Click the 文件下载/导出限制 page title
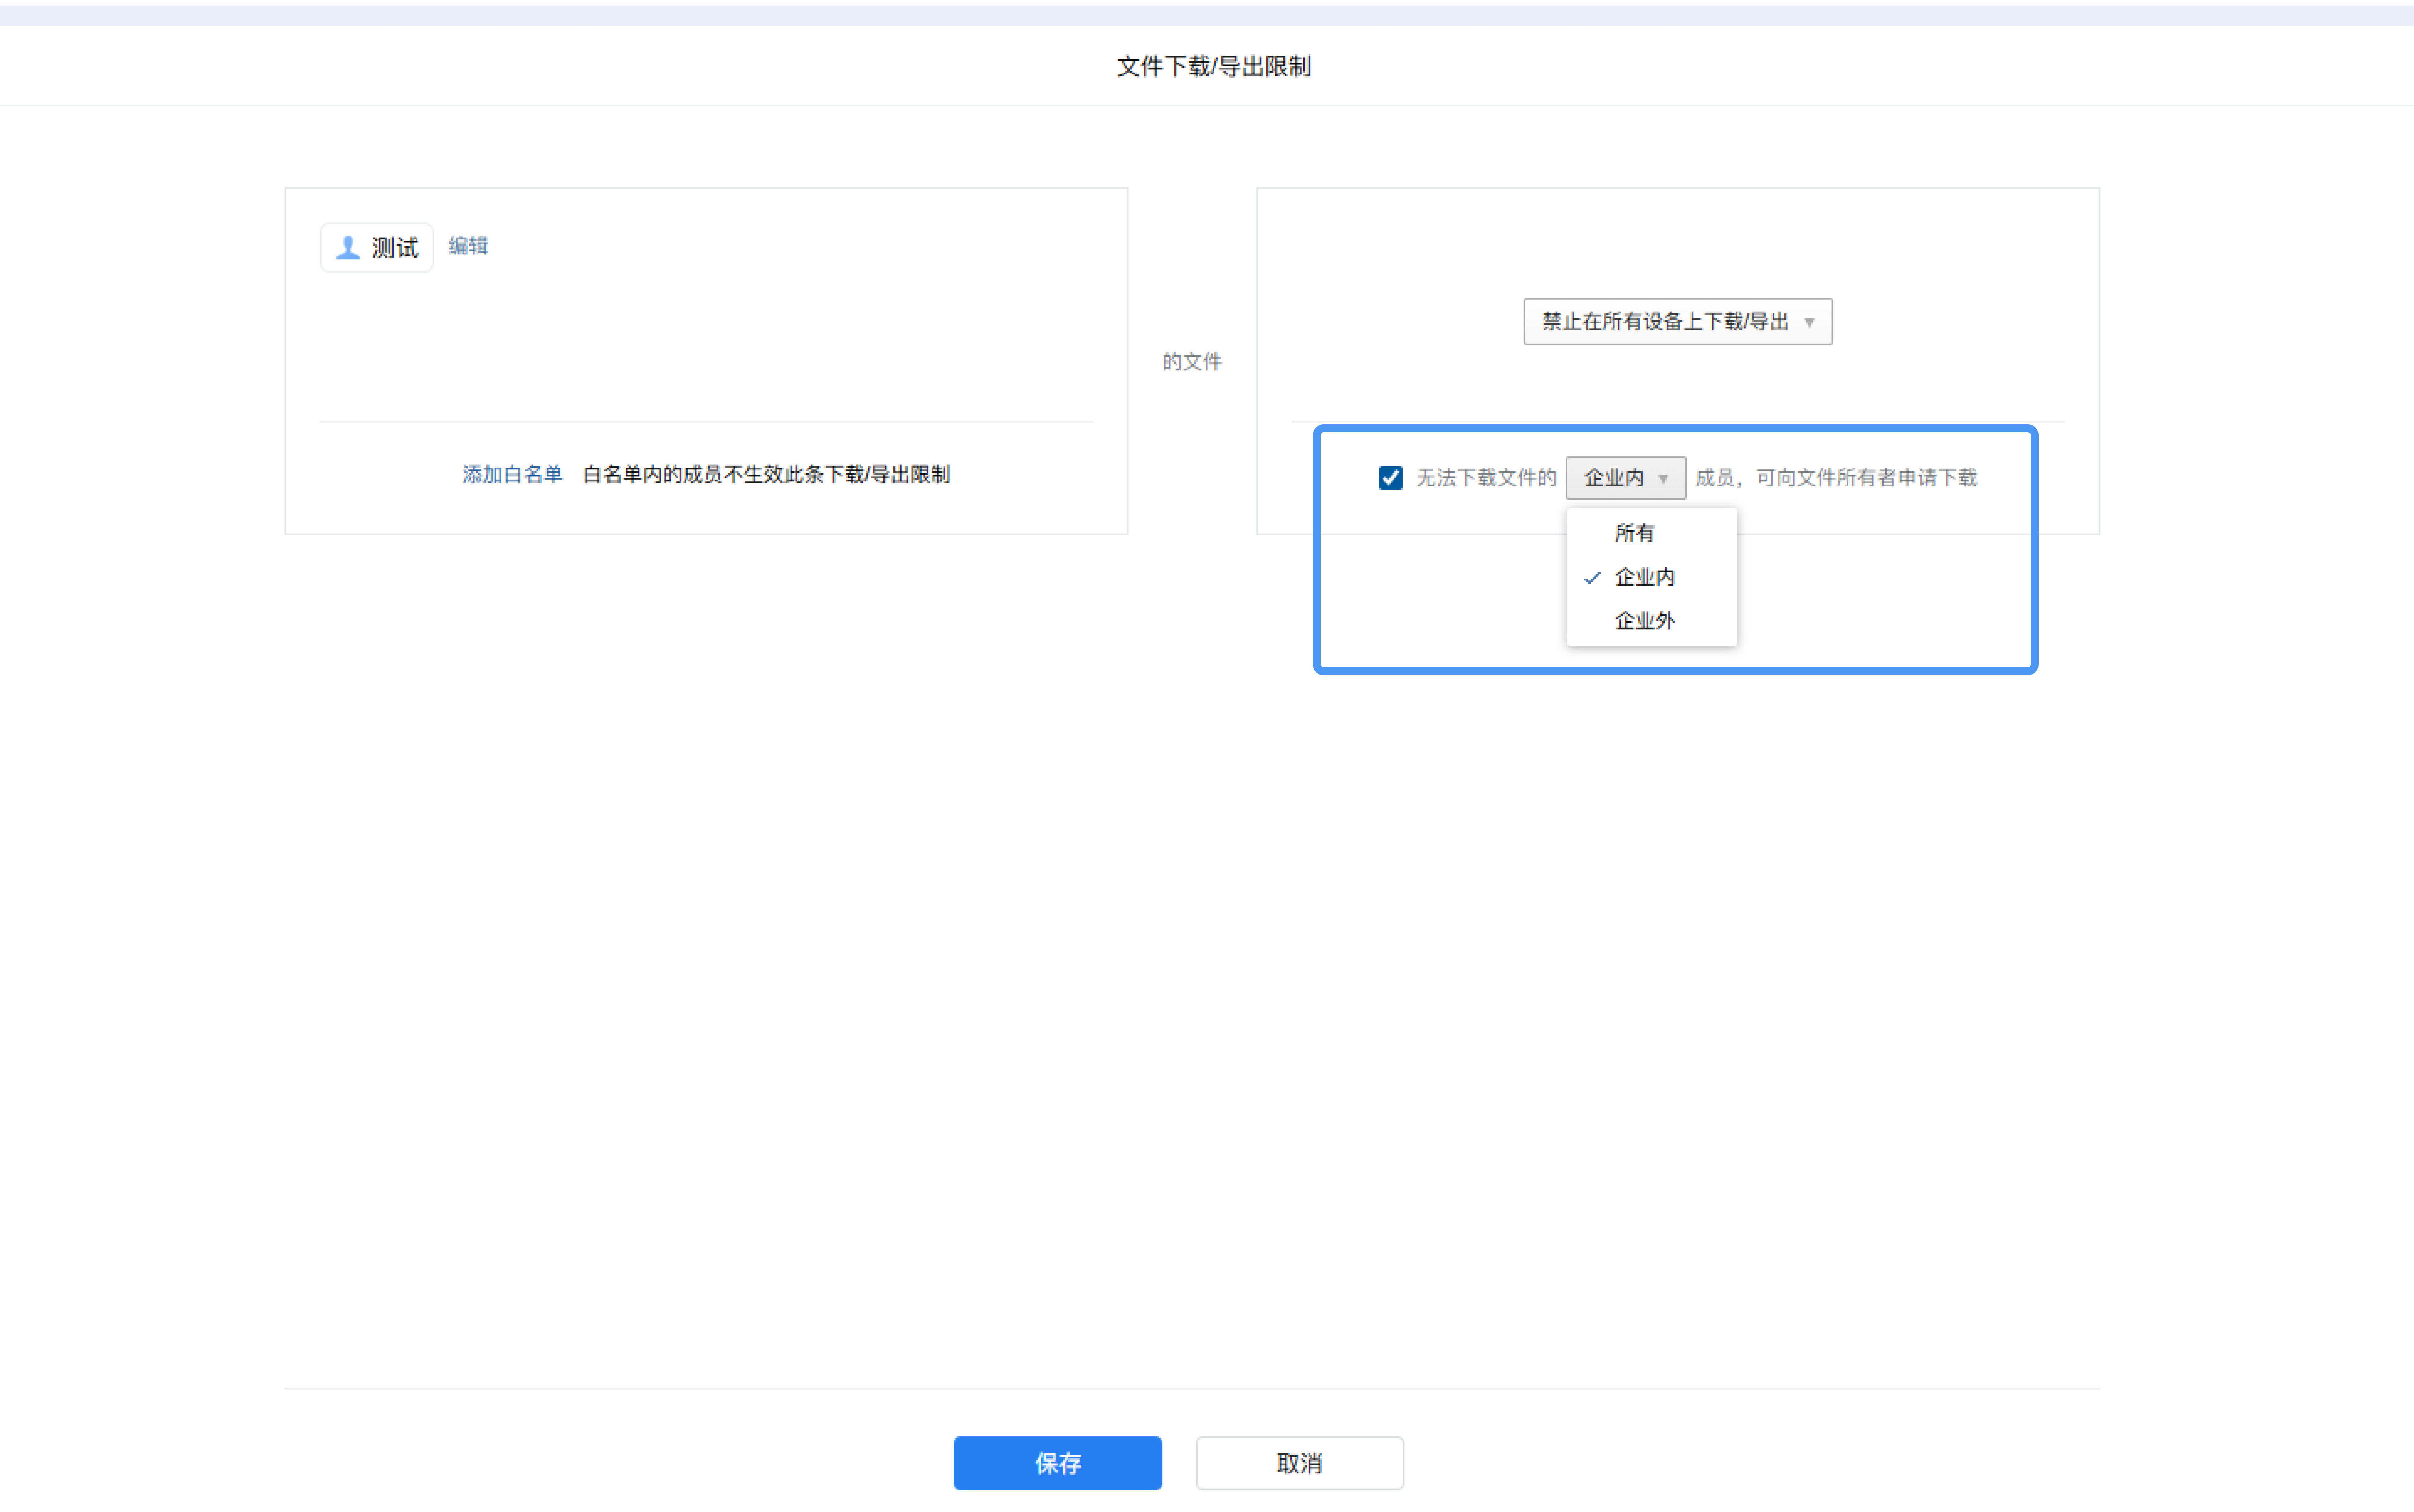 (x=1214, y=66)
